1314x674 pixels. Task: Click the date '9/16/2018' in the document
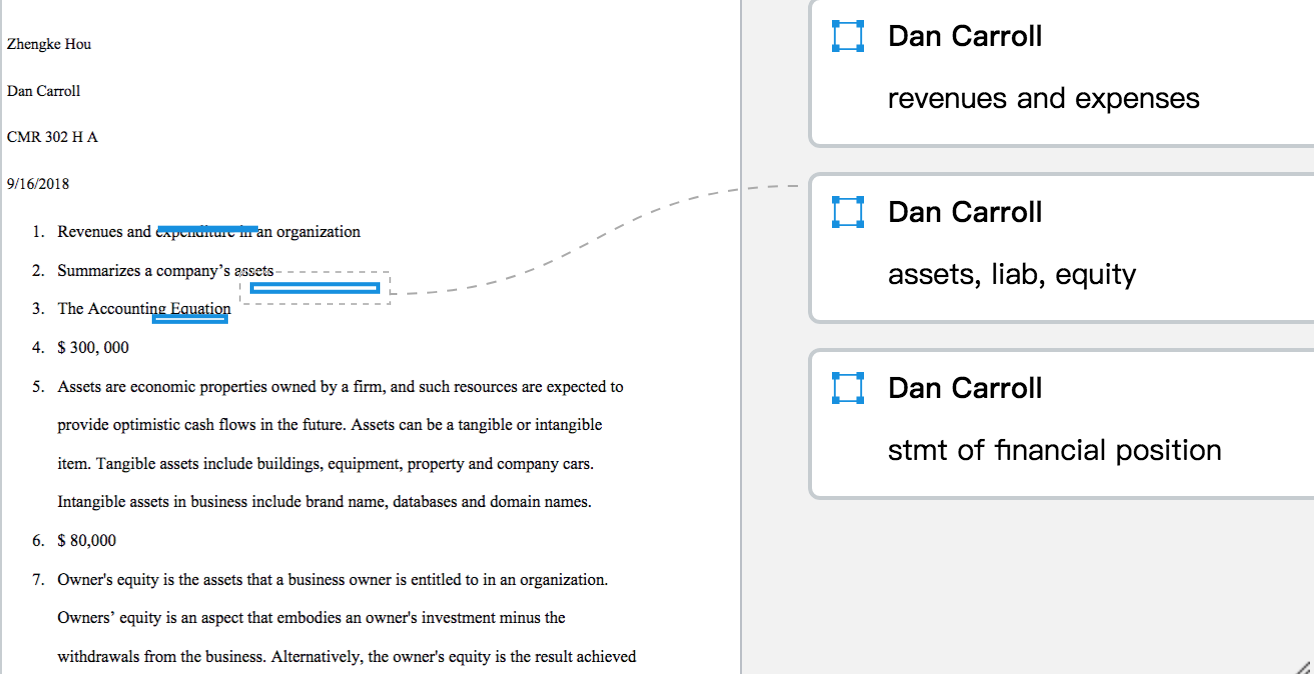(x=38, y=184)
